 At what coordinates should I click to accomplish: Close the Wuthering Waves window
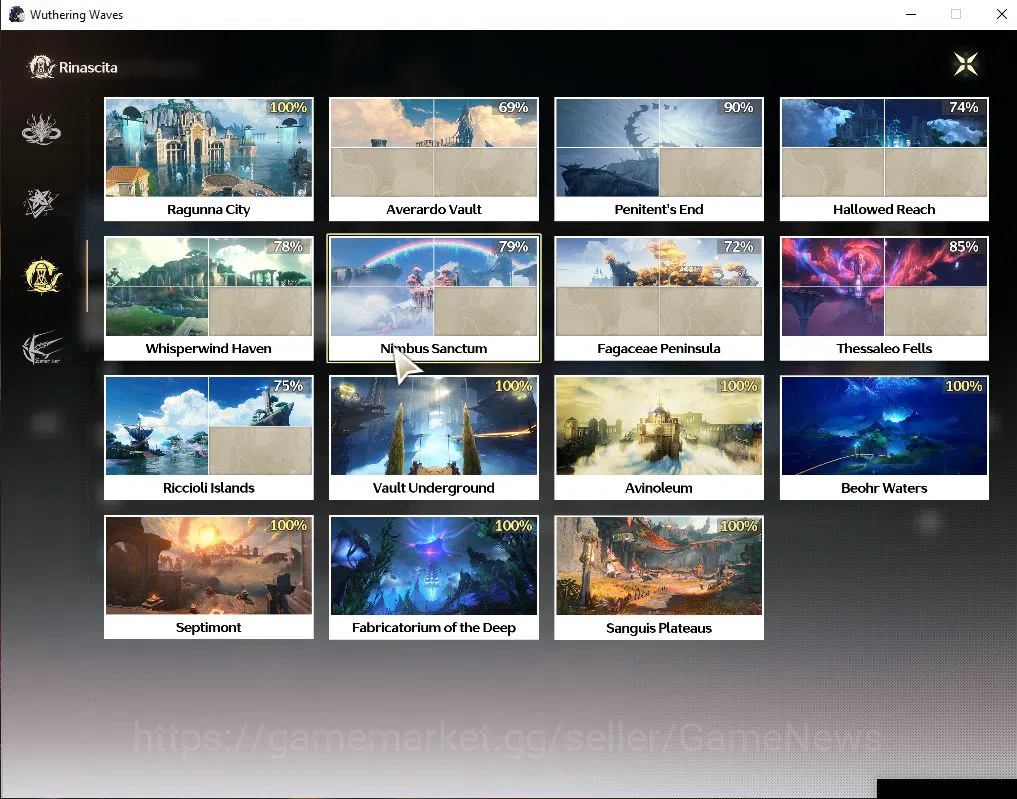1001,14
